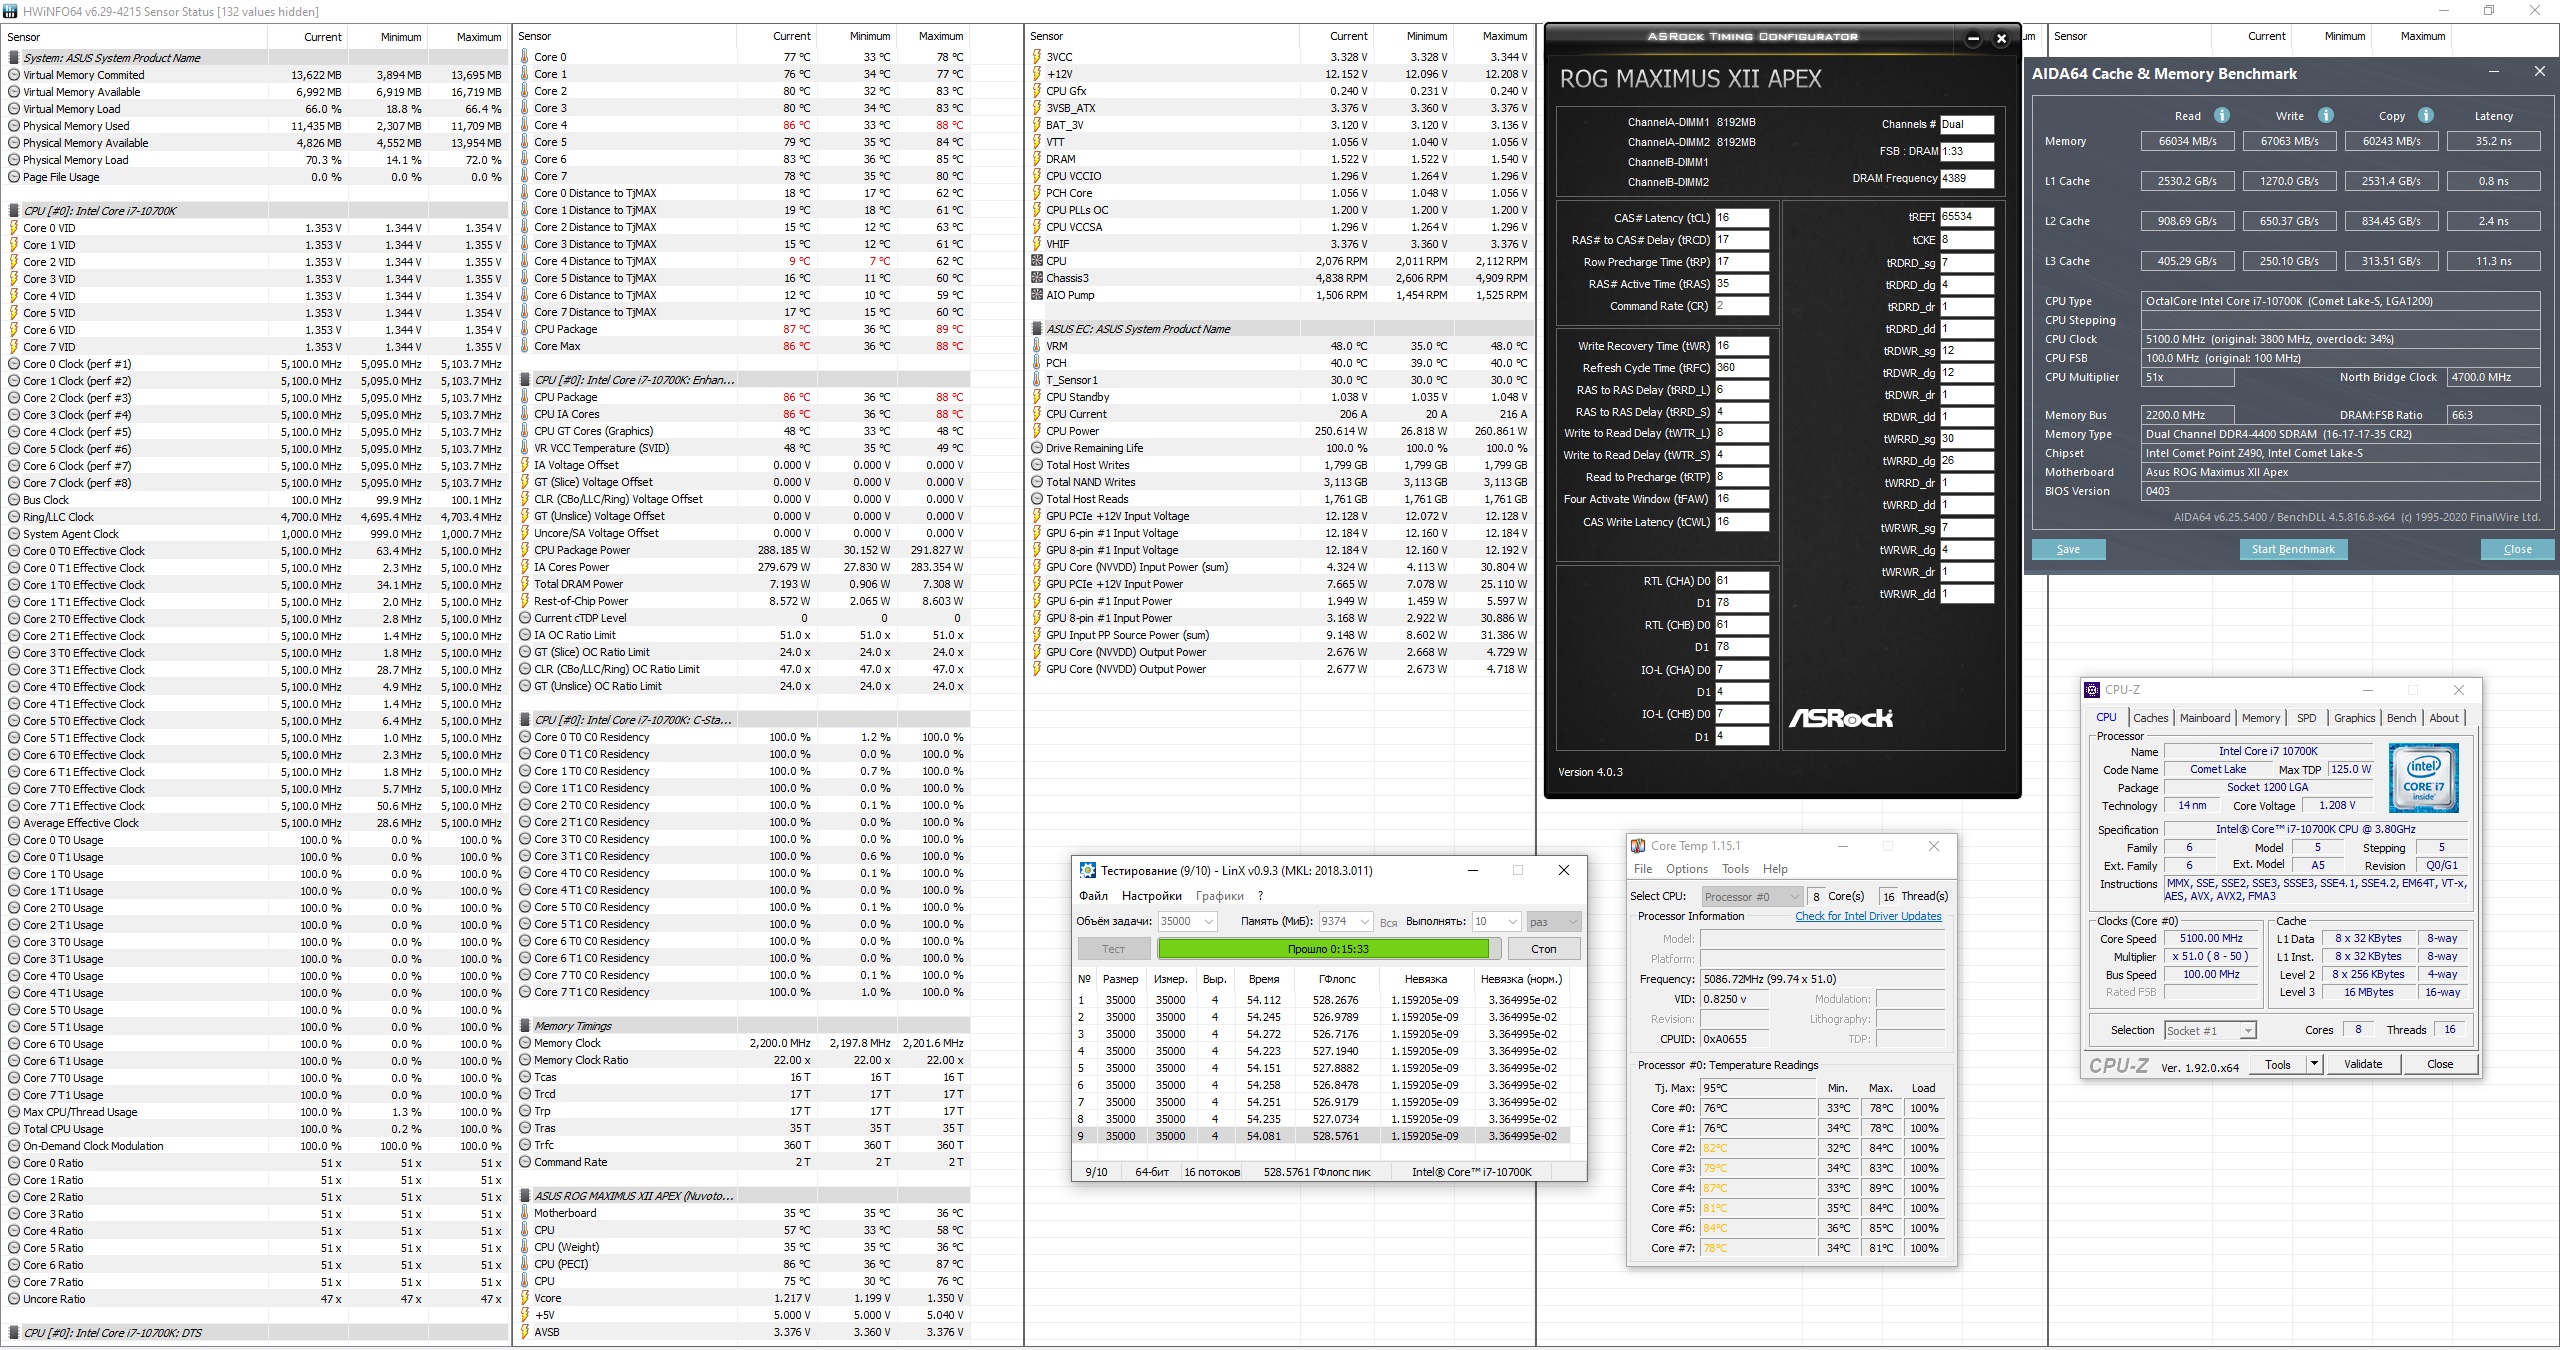Click the Read info icon in AIDA64
Image resolution: width=2560 pixels, height=1350 pixels.
tap(2221, 115)
